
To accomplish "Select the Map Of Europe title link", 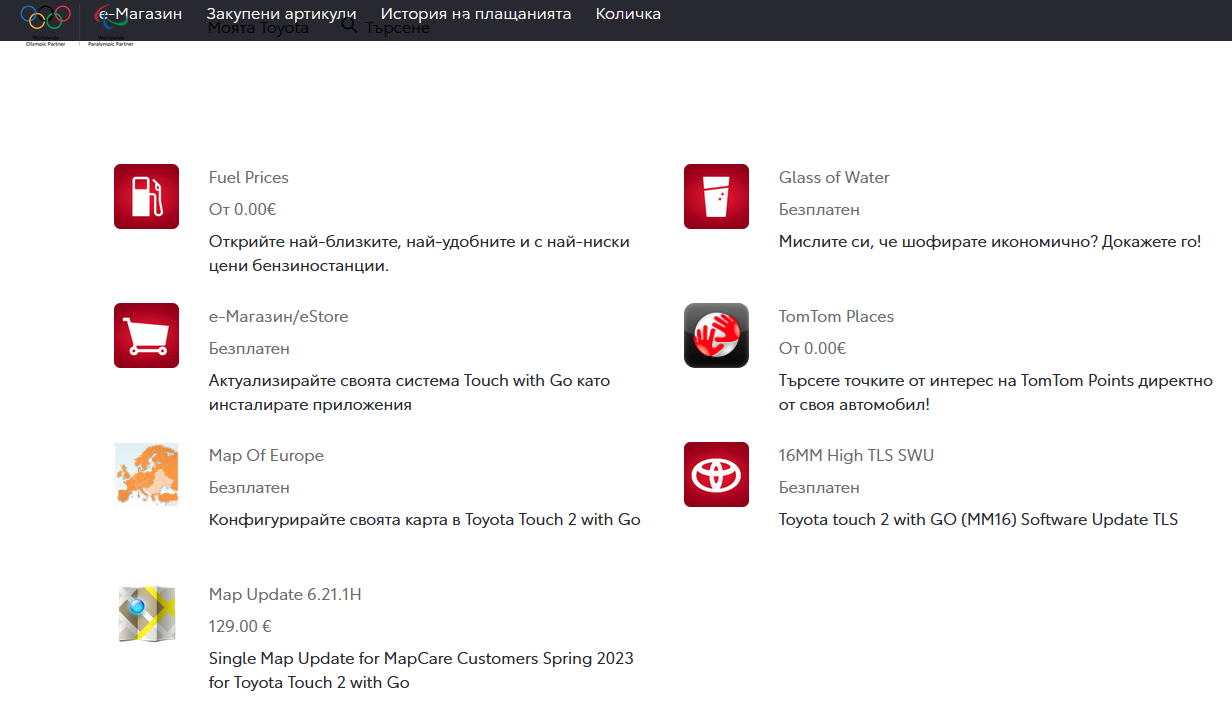I will 266,455.
